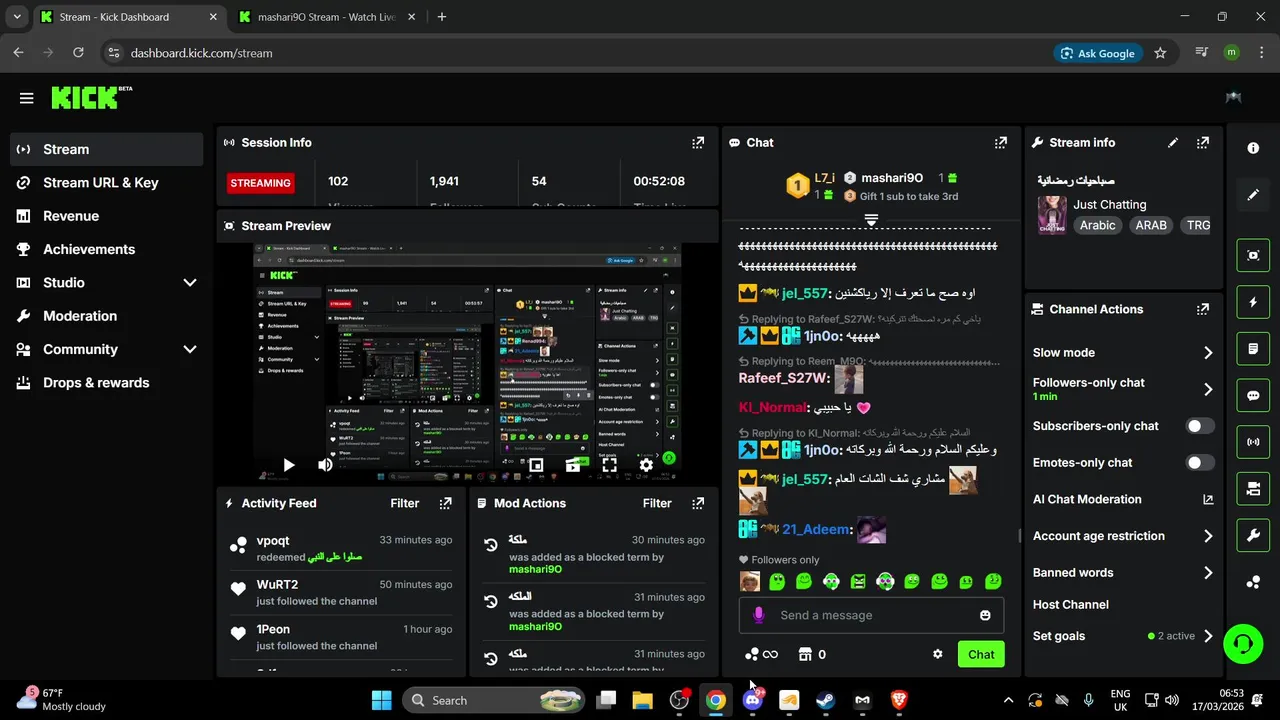Screen dimensions: 1280x720
Task: Click the lightning bolt icon in right sidebar
Action: click(1253, 302)
